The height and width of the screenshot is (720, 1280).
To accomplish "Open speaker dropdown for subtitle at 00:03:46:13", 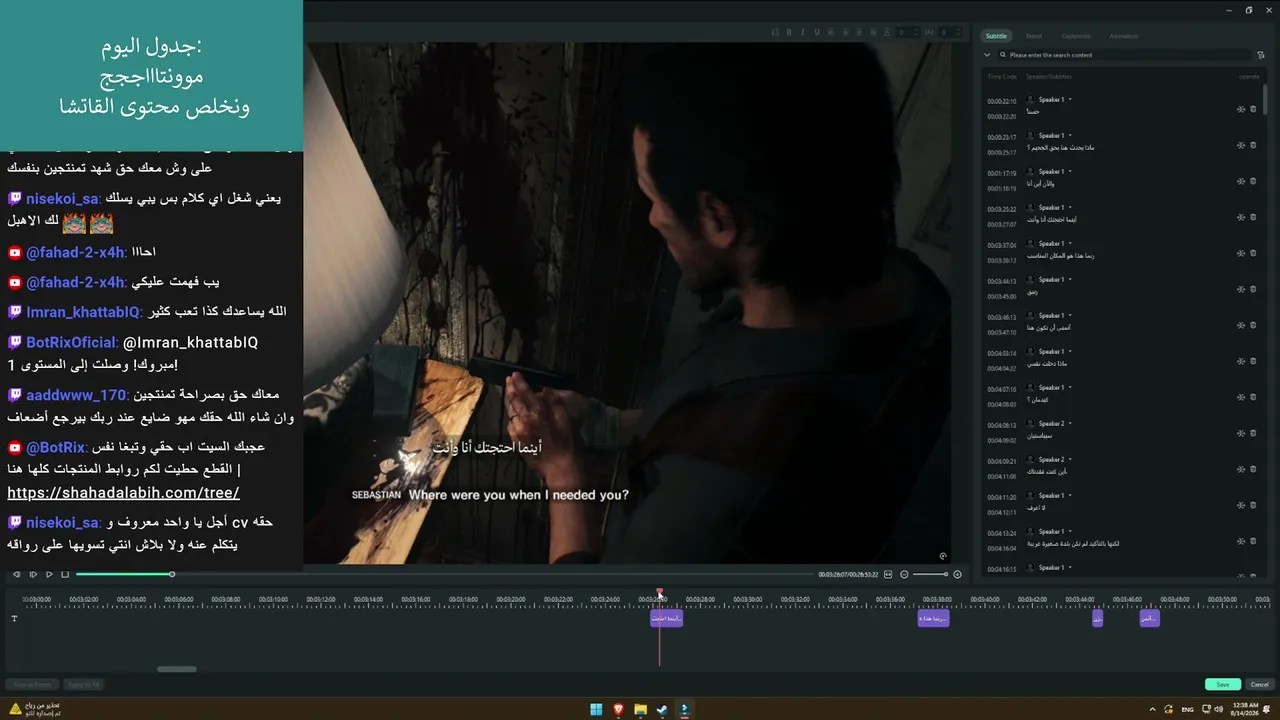I will [1070, 316].
